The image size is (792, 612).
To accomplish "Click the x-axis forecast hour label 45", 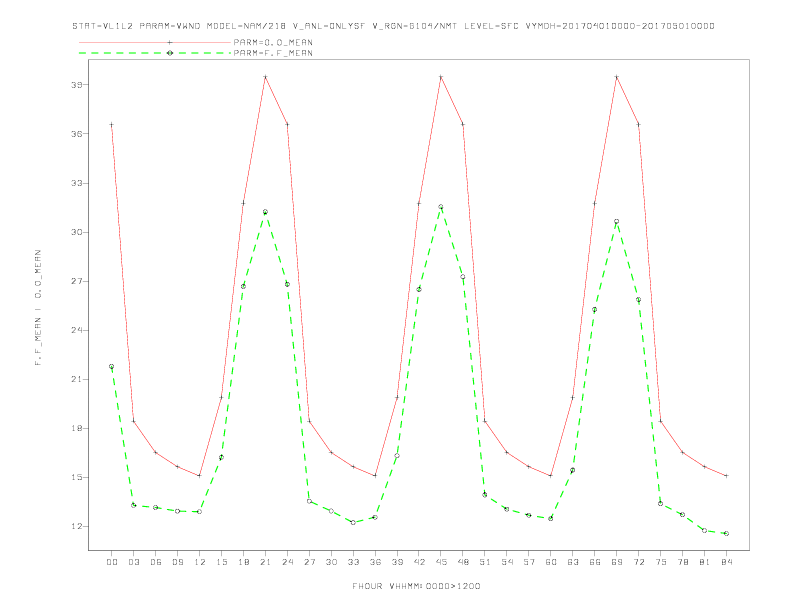I will 441,562.
